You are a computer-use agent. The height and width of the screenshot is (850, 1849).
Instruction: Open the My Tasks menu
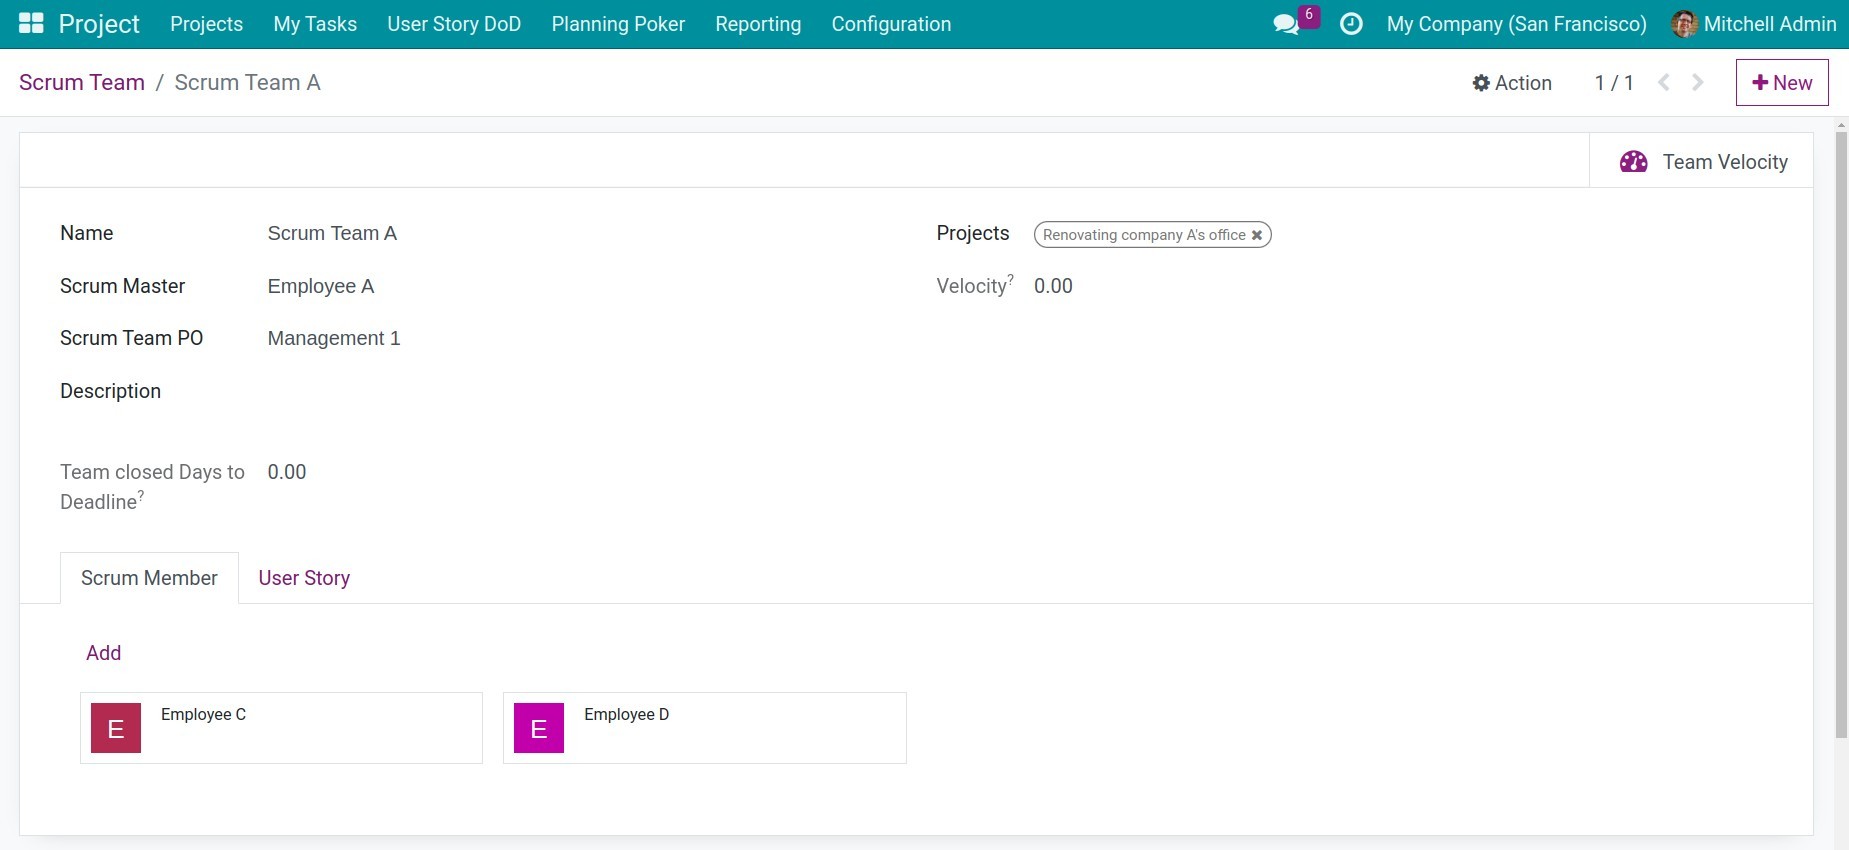[315, 24]
